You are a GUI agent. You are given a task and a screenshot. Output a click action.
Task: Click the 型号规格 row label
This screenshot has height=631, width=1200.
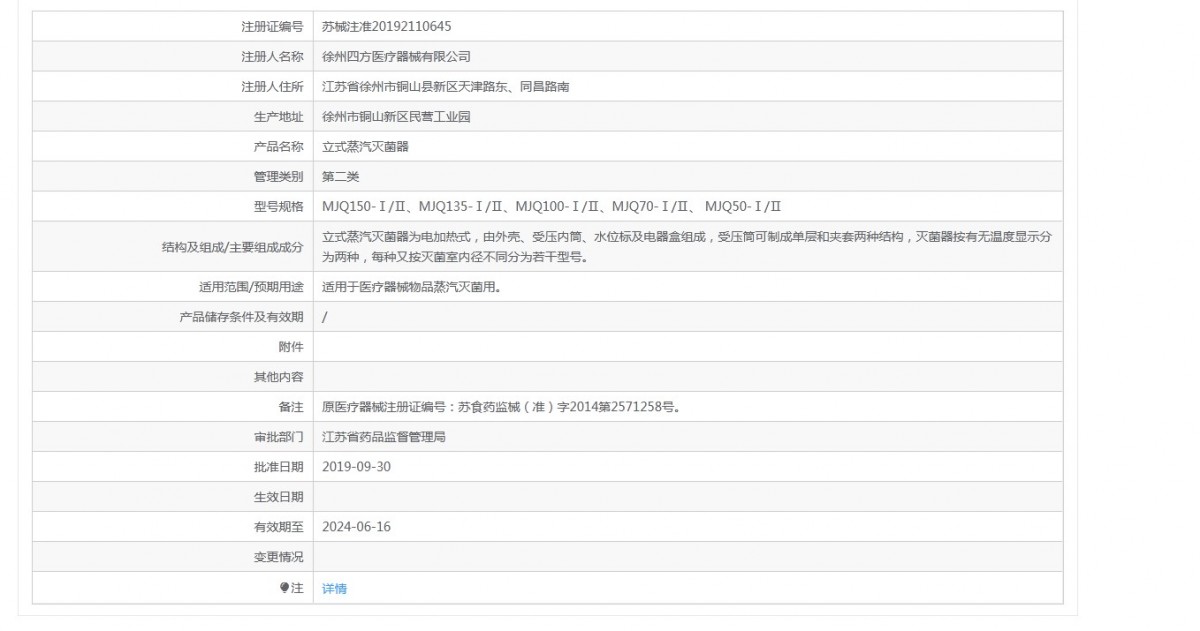tap(278, 207)
